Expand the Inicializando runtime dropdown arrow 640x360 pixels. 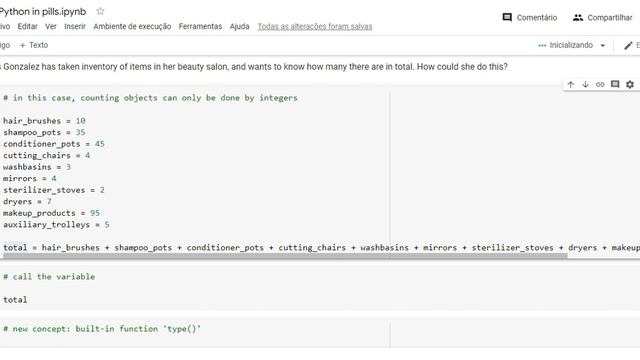coord(602,45)
